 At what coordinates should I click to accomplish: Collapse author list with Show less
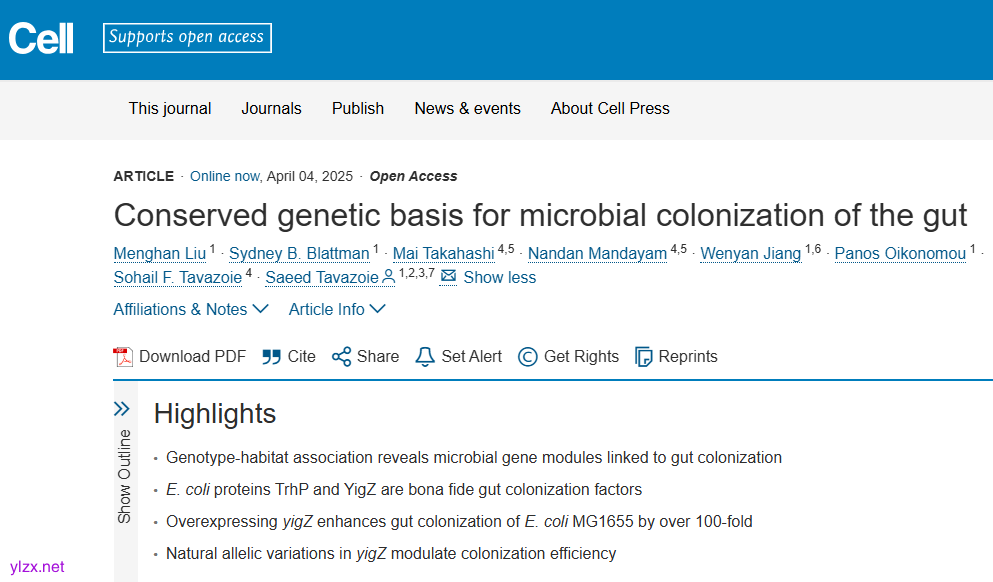click(x=500, y=278)
